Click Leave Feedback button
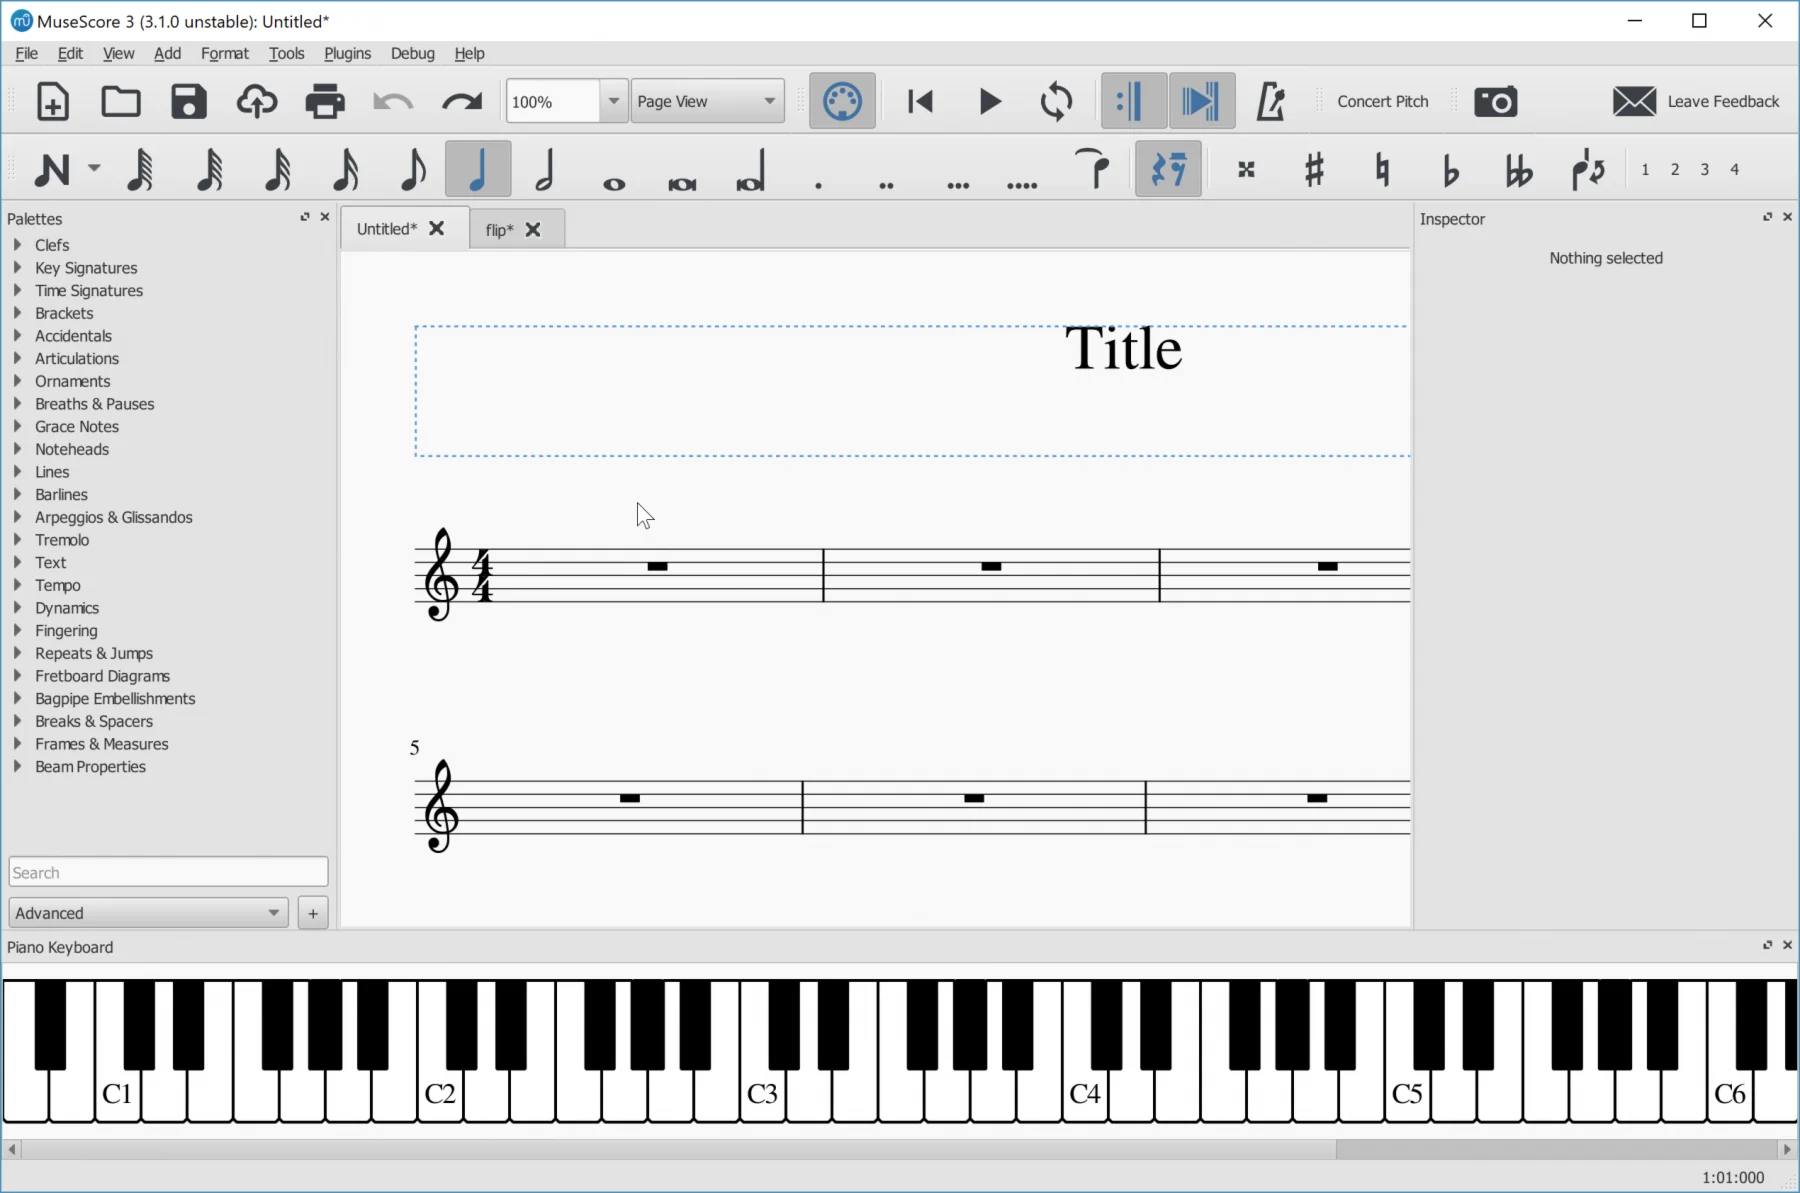The width and height of the screenshot is (1800, 1193). pos(1696,101)
